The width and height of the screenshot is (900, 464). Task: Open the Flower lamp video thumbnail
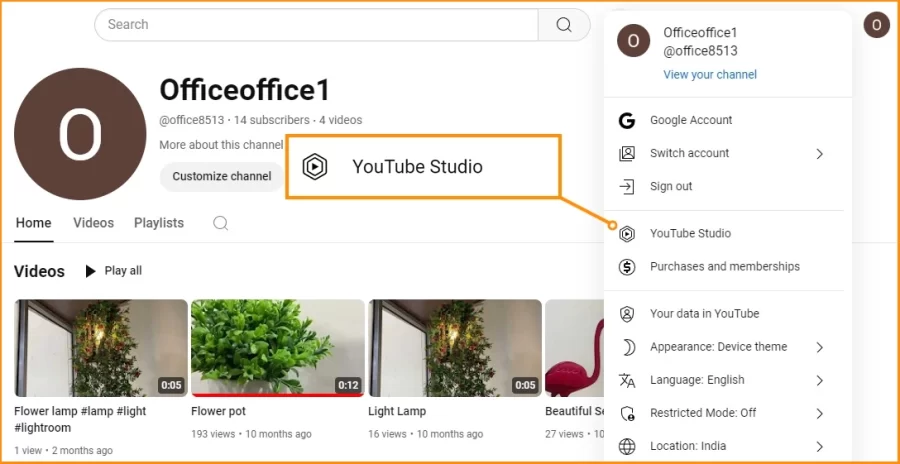point(101,348)
